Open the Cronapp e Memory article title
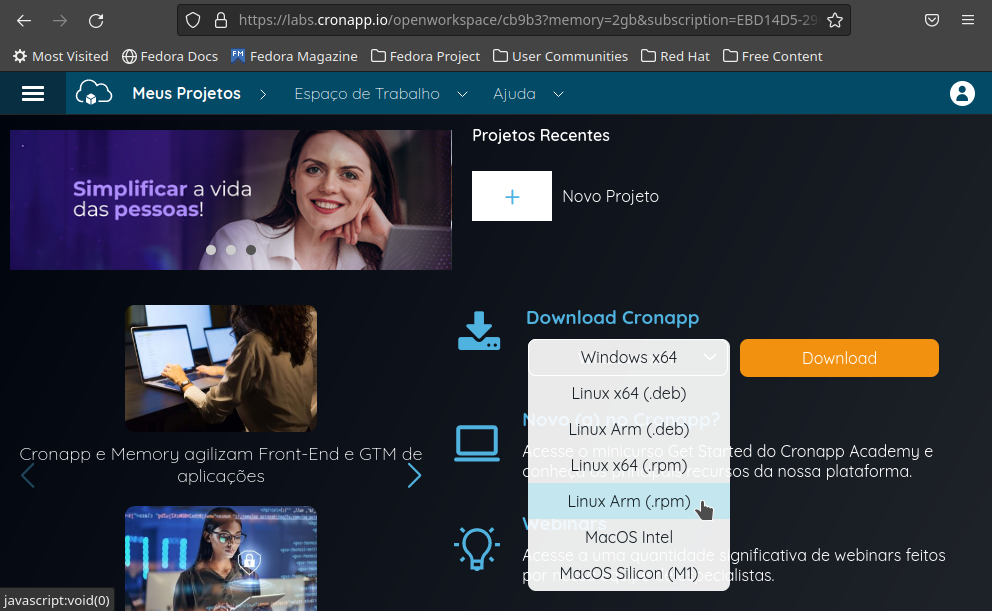This screenshot has height=611, width=992. click(x=221, y=465)
